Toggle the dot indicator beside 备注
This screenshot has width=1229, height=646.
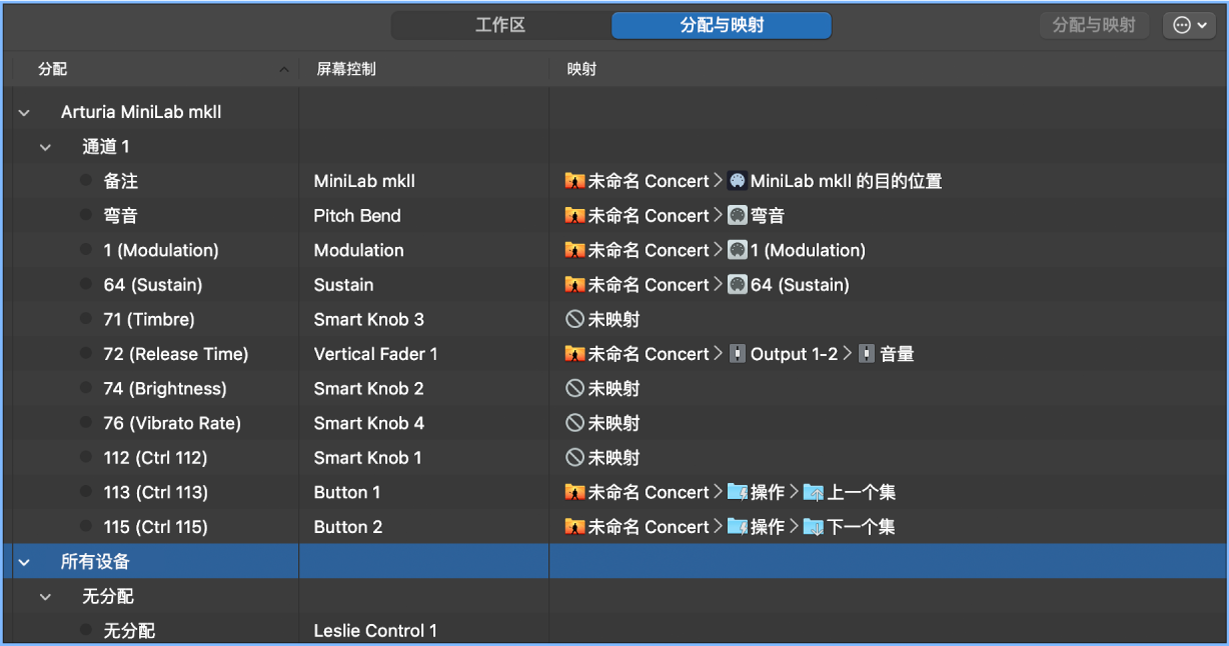coord(86,181)
